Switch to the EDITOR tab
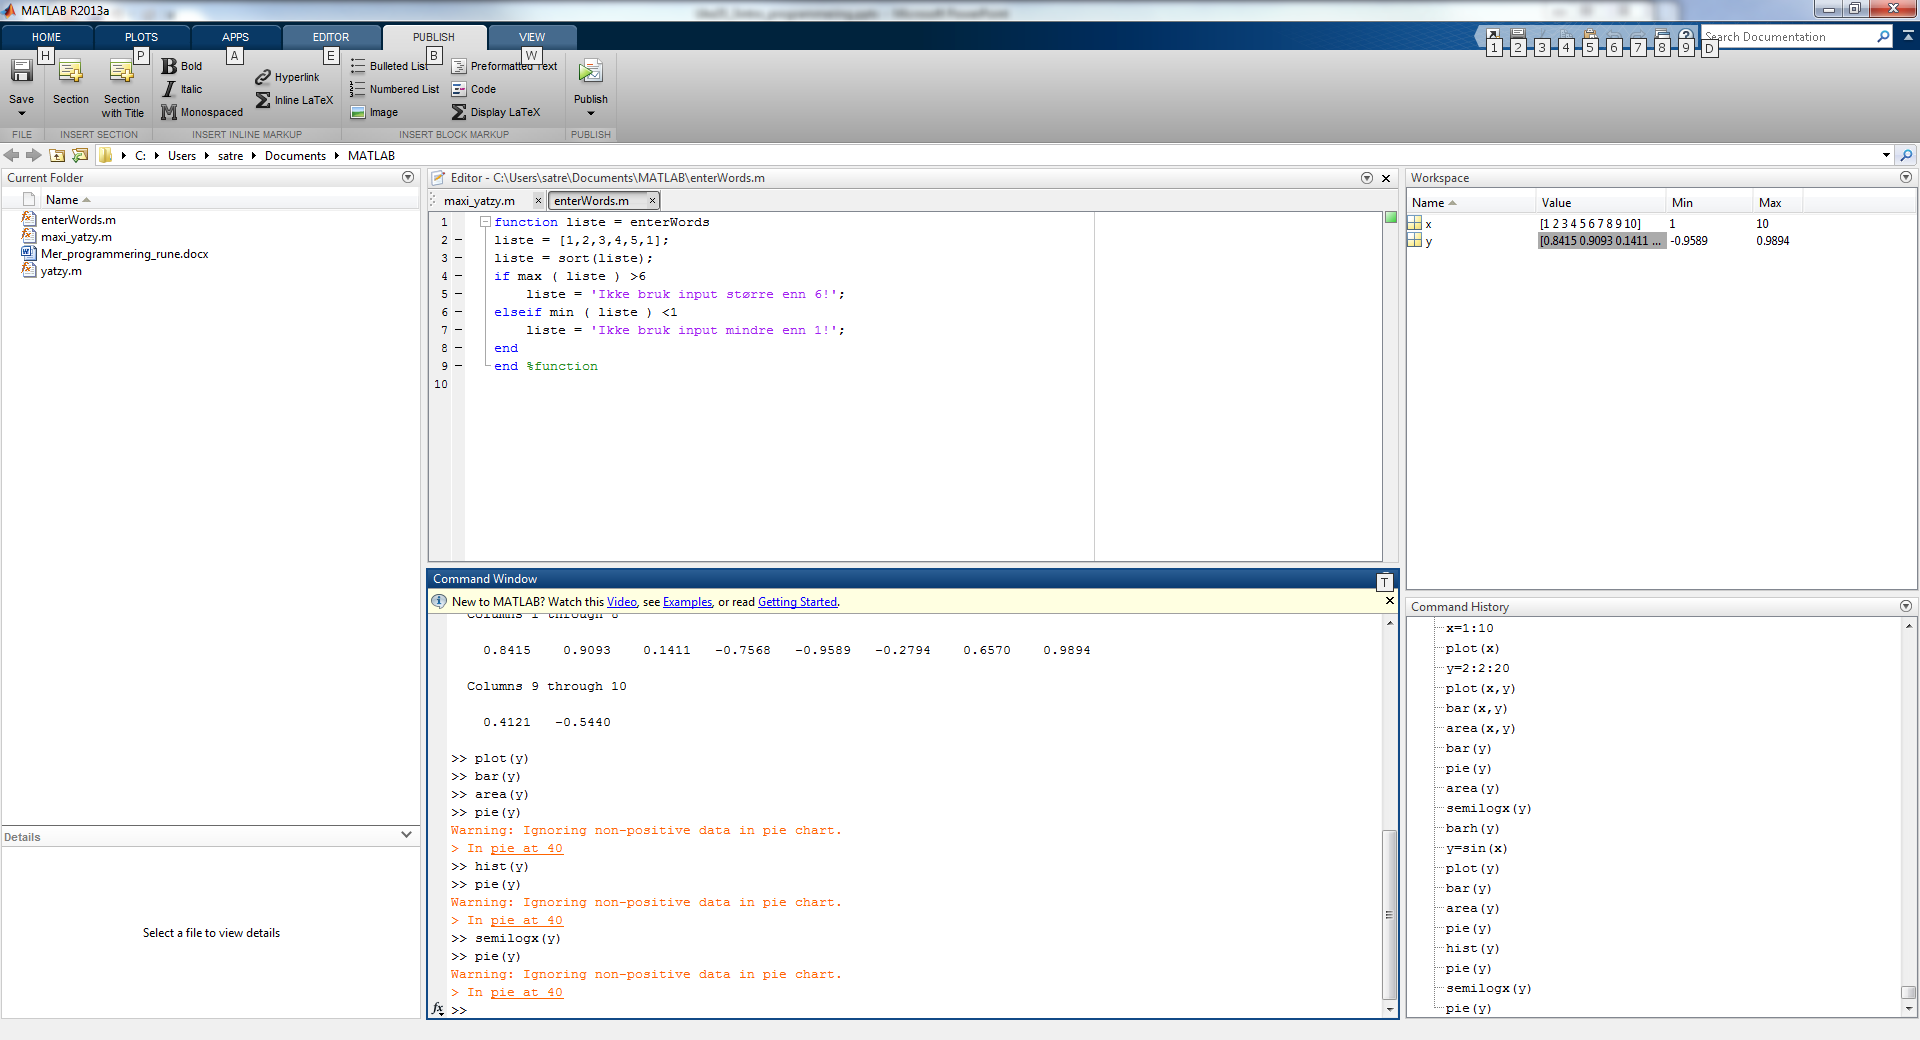1920x1040 pixels. 331,37
